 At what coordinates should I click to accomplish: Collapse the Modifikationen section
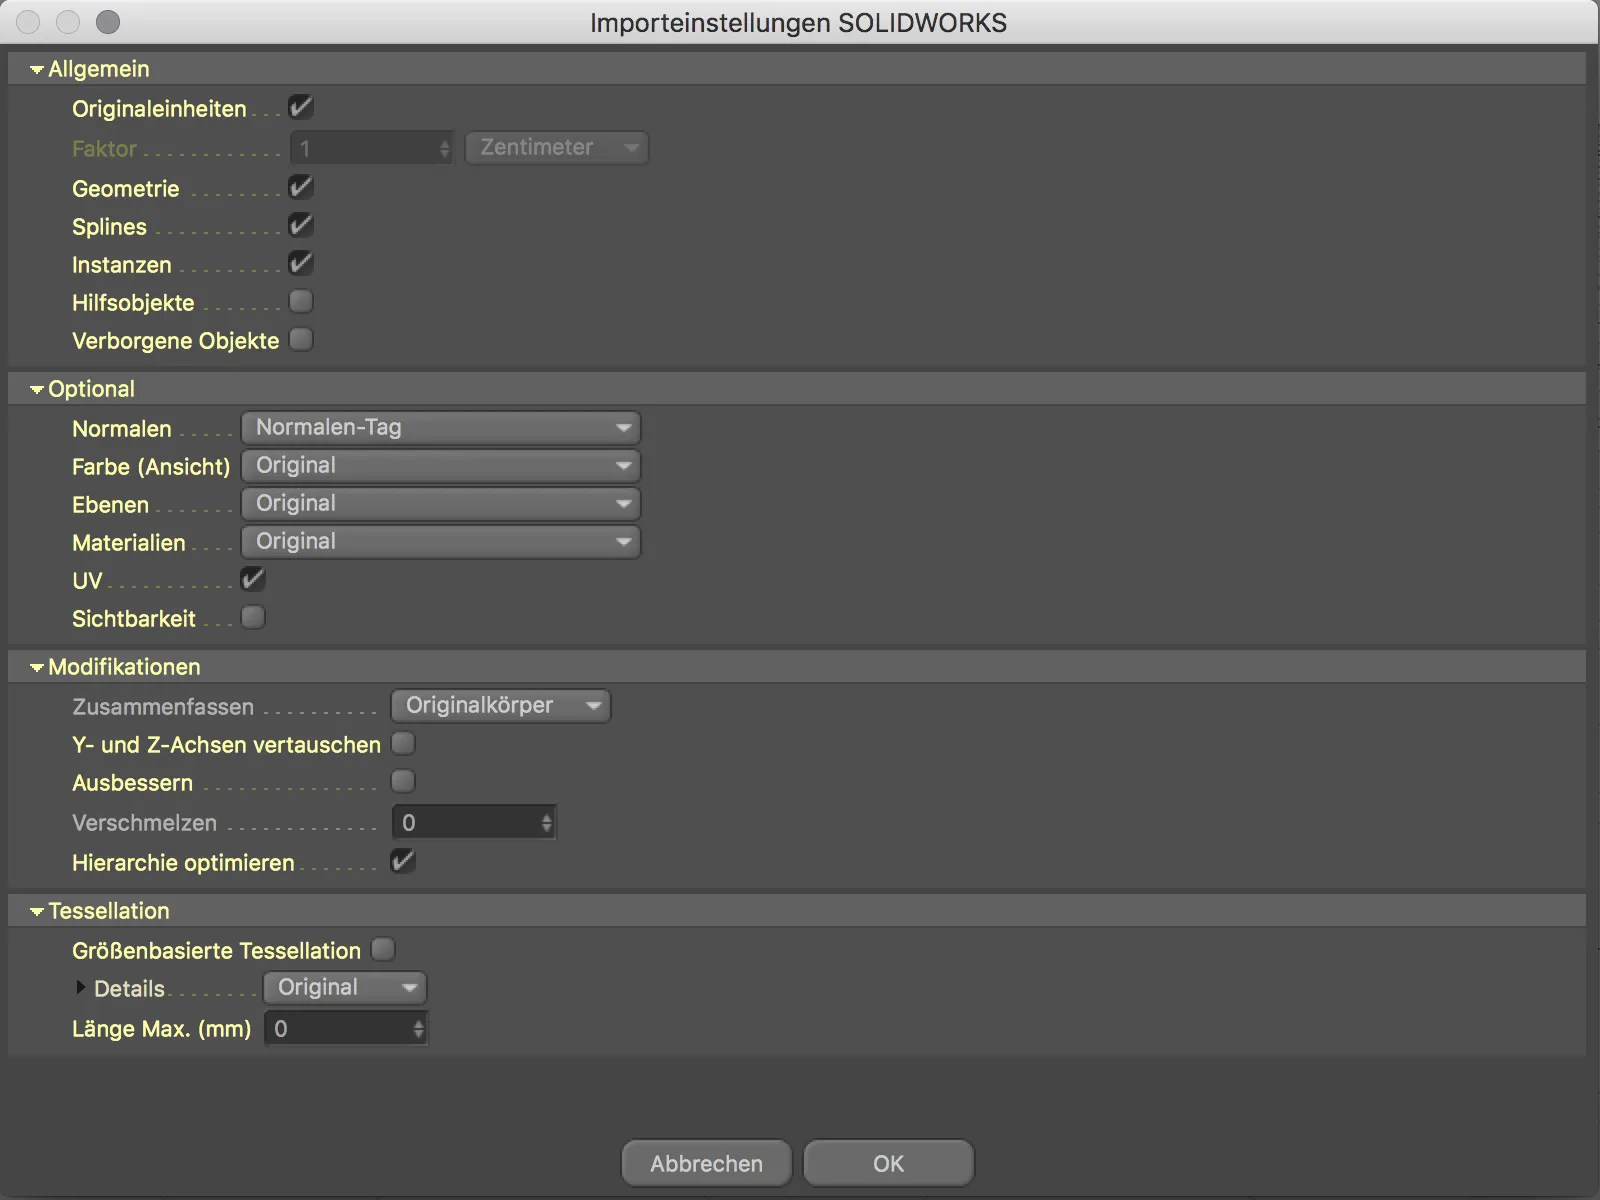click(x=37, y=668)
